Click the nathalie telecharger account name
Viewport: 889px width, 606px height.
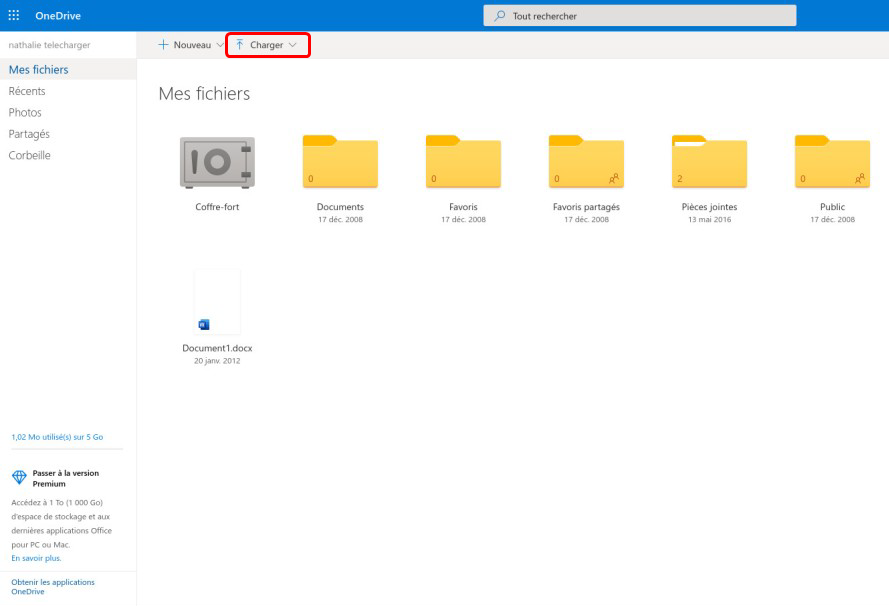pos(49,45)
